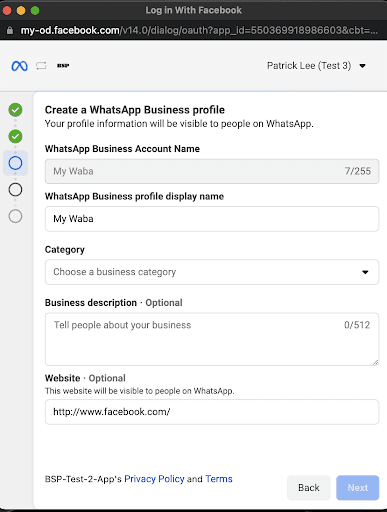The height and width of the screenshot is (512, 387).
Task: Open the Privacy Policy link
Action: (154, 479)
